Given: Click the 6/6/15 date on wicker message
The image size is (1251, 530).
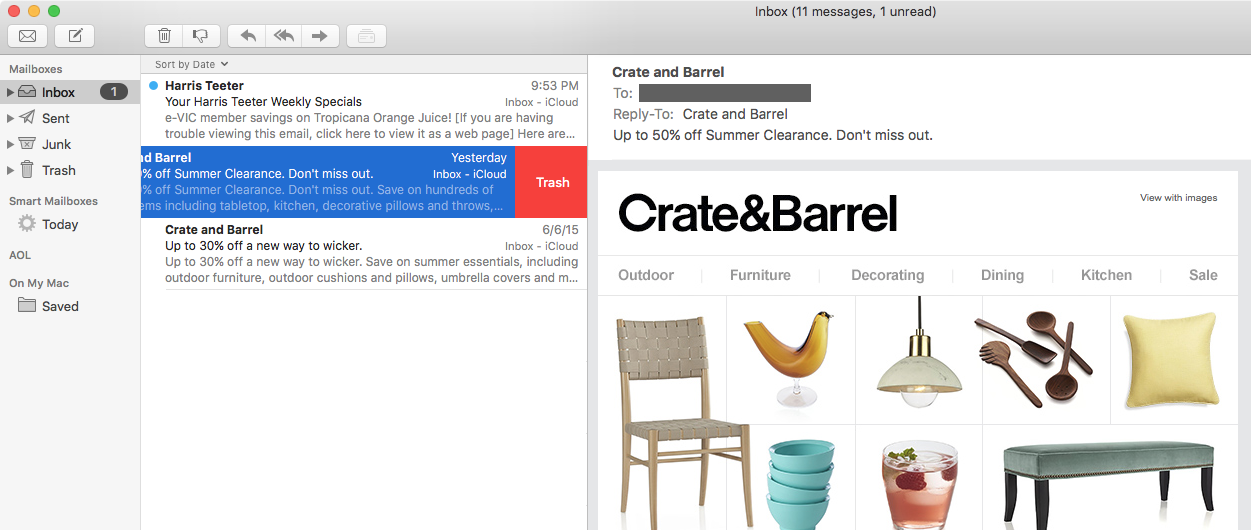Looking at the screenshot, I should (x=560, y=230).
